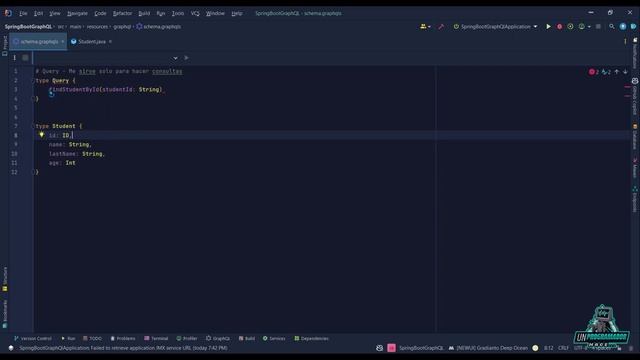Expand the run configuration dropdown
640x360 pixels.
pos(535,27)
